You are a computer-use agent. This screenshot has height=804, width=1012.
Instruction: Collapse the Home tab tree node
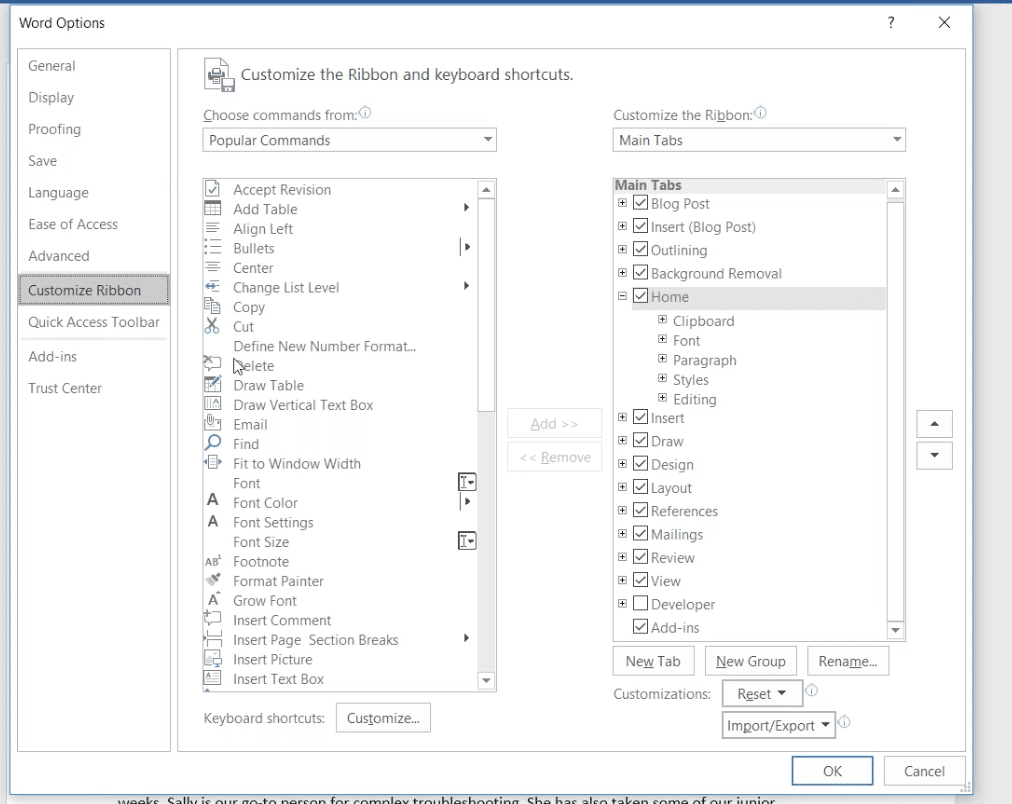point(622,296)
